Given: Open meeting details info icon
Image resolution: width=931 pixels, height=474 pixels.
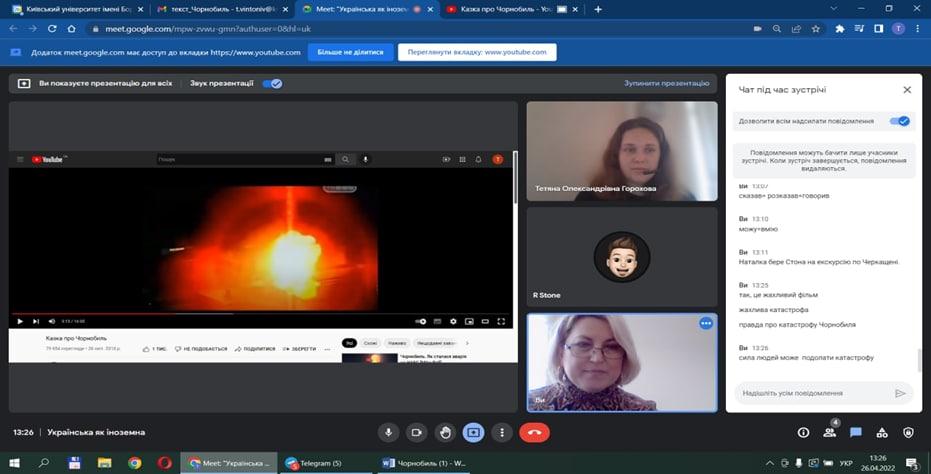Looking at the screenshot, I should 803,432.
